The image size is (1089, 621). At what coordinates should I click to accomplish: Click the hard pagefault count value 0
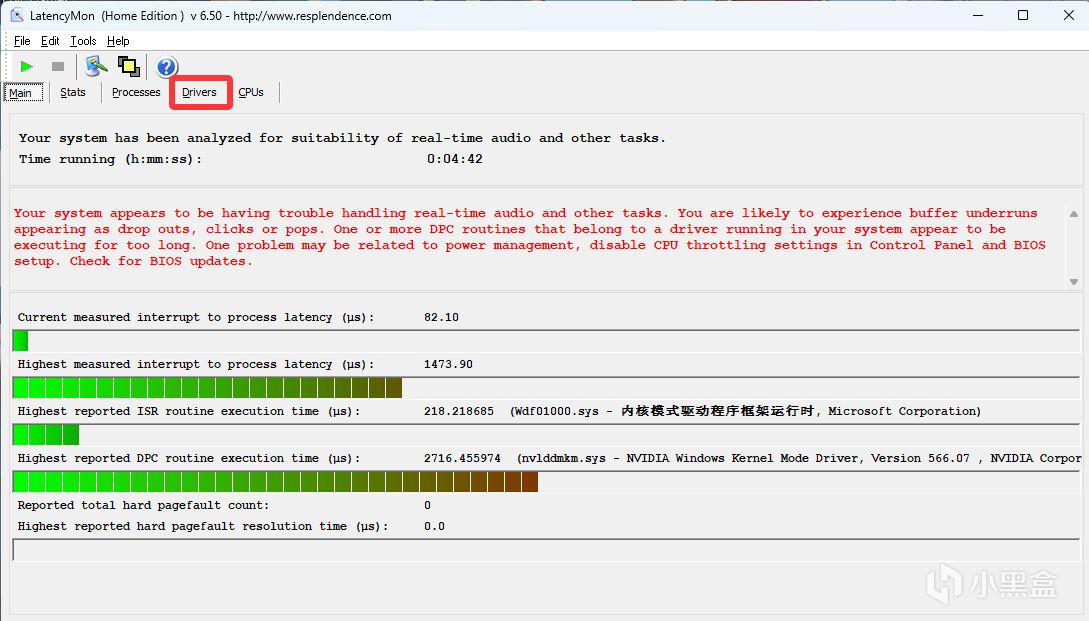pyautogui.click(x=427, y=506)
